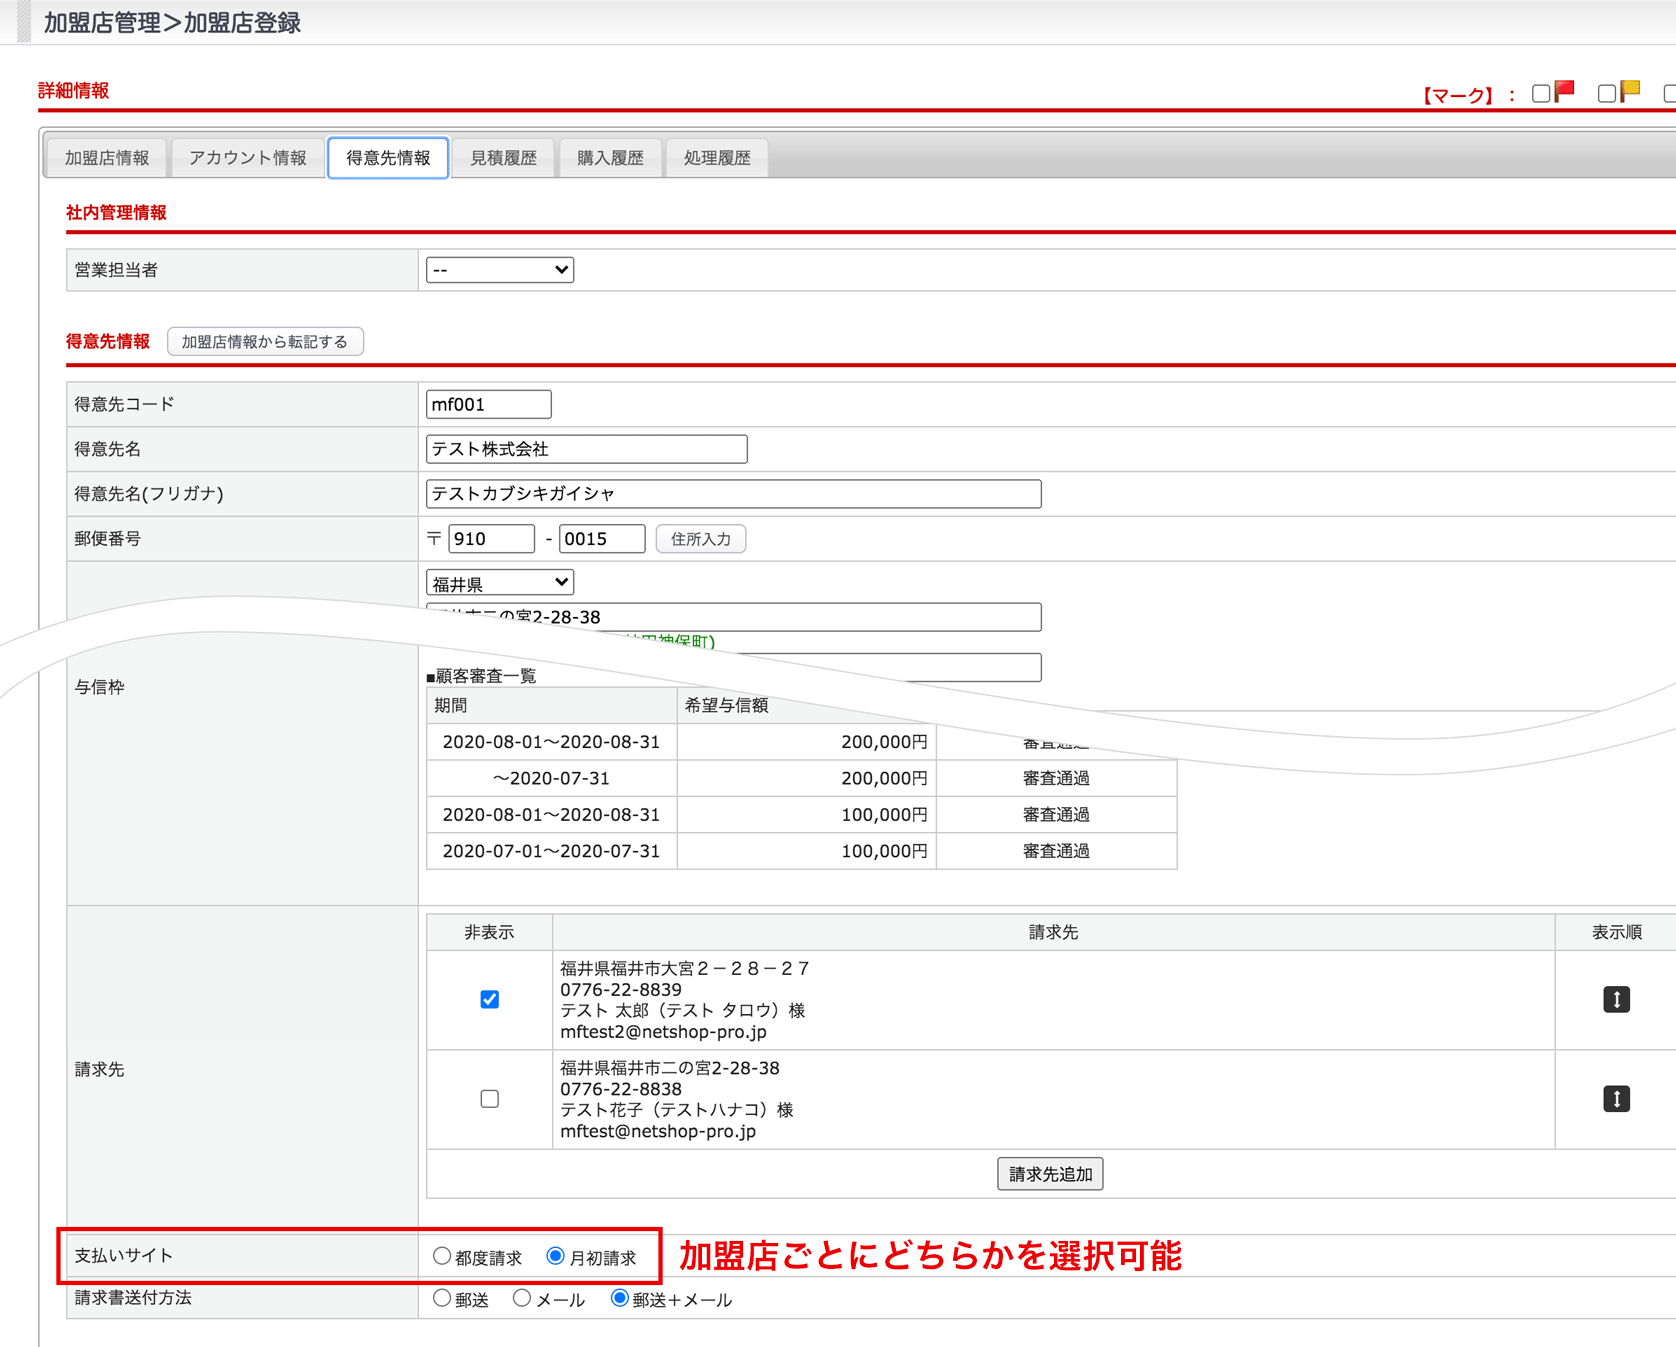Open the 福井県 prefecture dropdown
1676x1347 pixels.
tap(500, 583)
